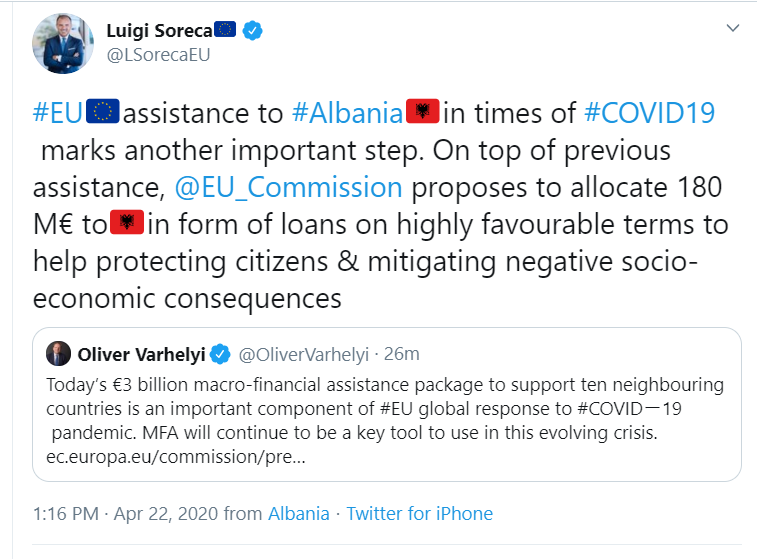
Task: Click Oliver Varhelyi's small avatar
Action: coord(58,354)
